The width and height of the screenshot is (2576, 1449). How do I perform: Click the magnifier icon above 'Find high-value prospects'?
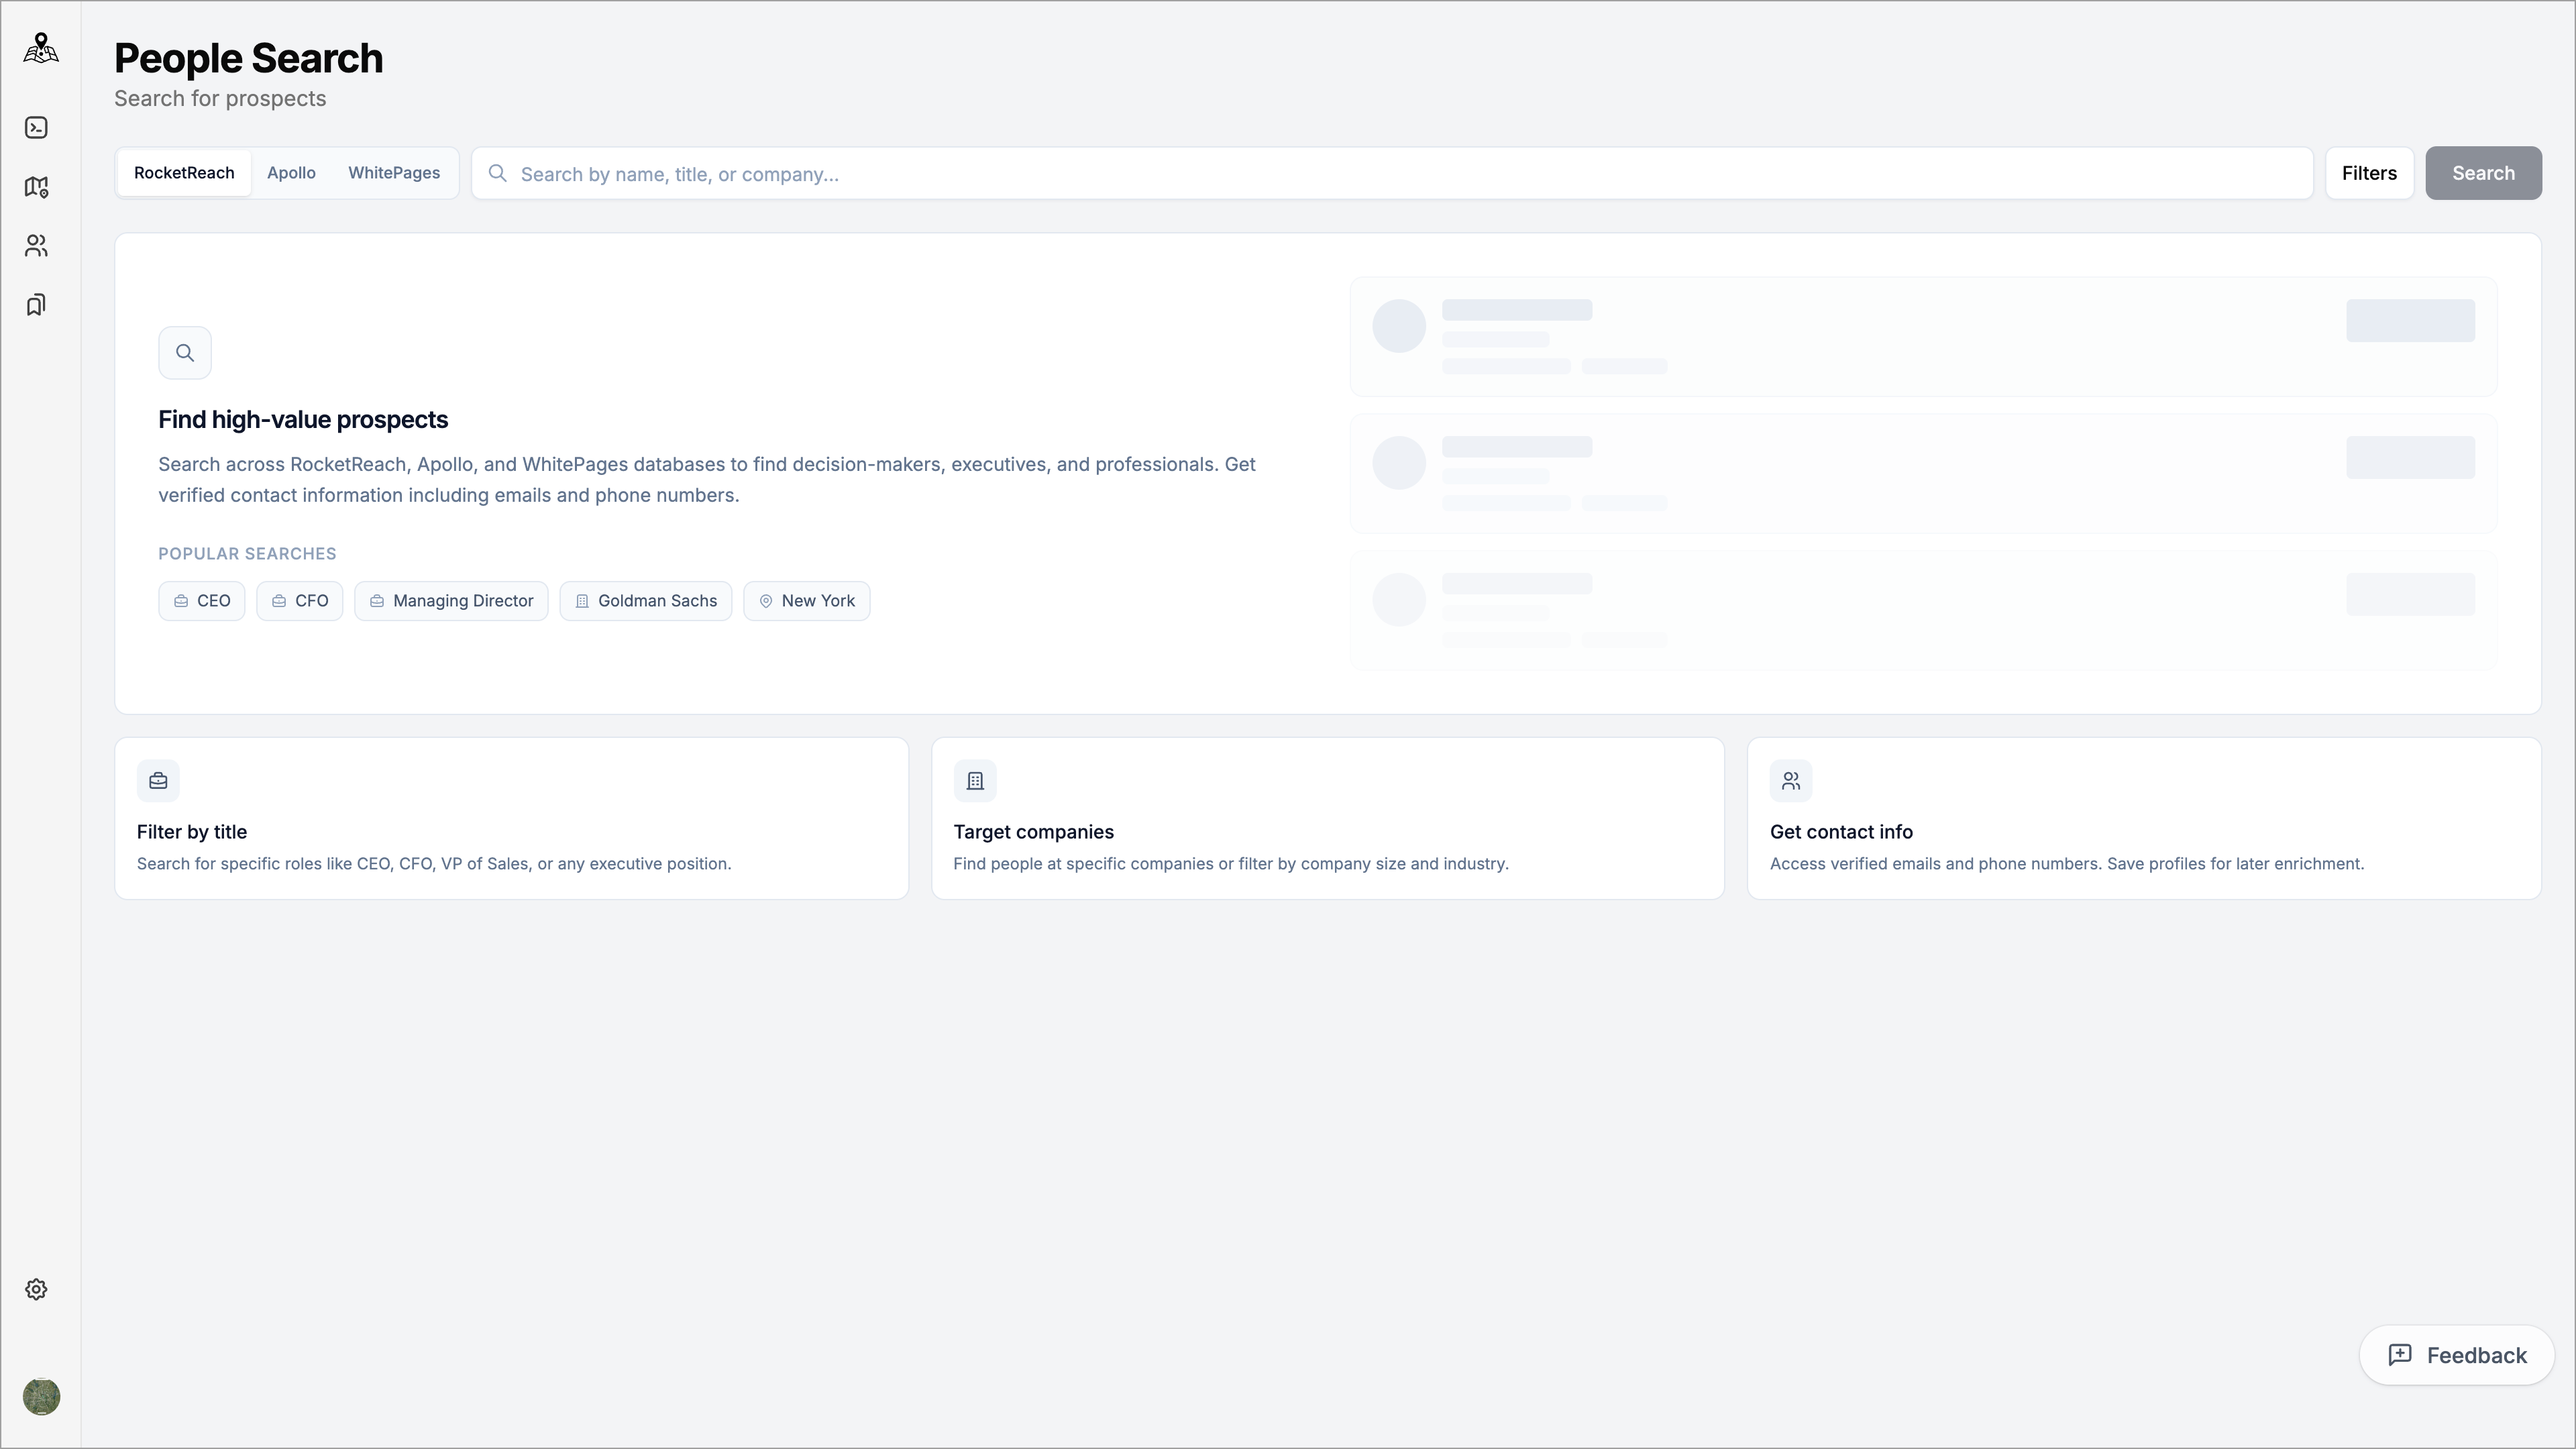(x=185, y=353)
